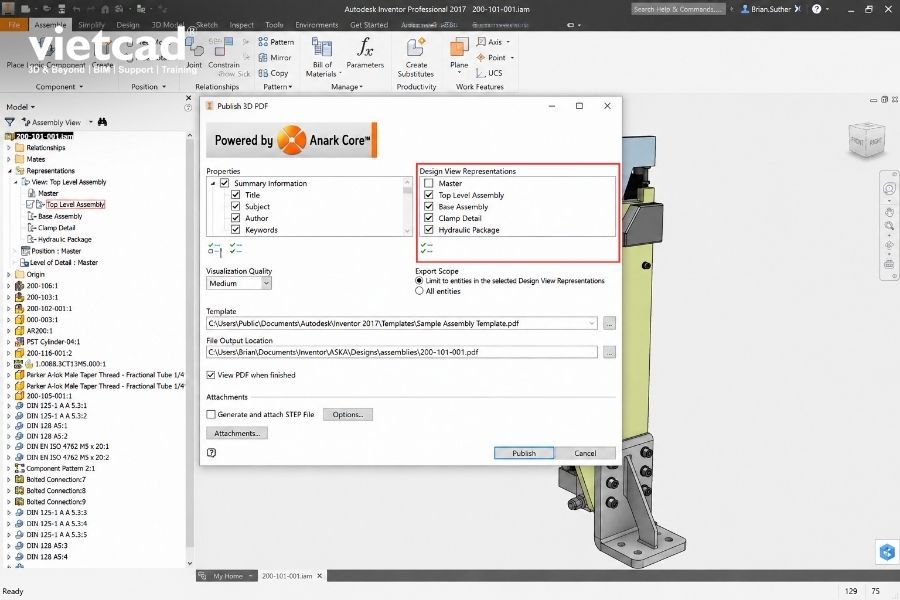Click the Search Help & Commands box

coord(678,9)
